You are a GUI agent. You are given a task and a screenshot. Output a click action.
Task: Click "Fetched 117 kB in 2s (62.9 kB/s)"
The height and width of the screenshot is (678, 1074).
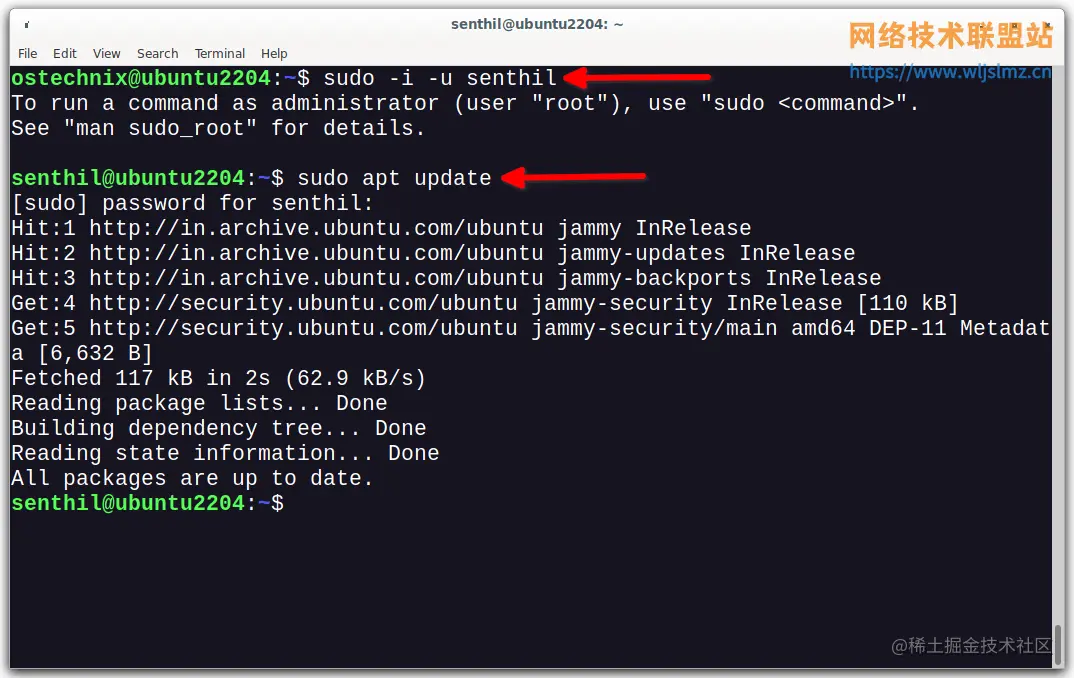click(218, 378)
